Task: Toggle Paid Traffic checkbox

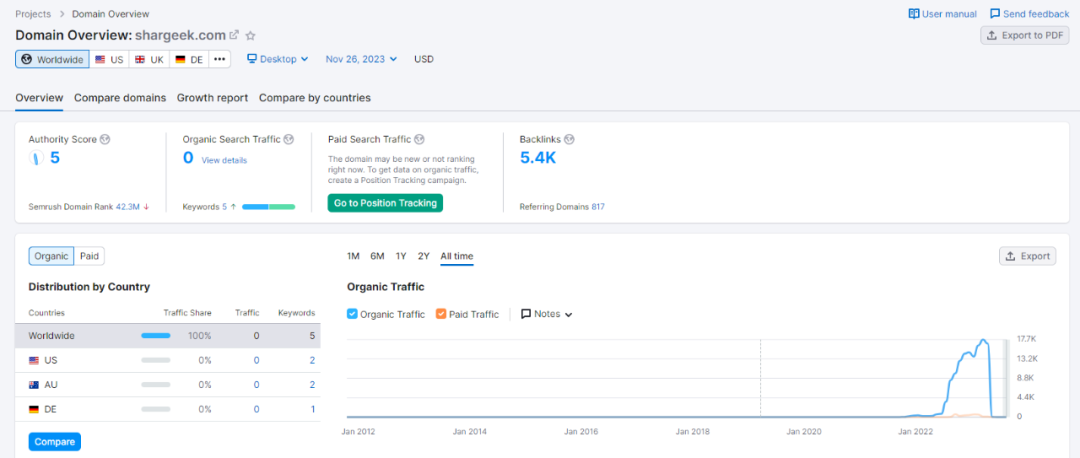Action: (441, 314)
